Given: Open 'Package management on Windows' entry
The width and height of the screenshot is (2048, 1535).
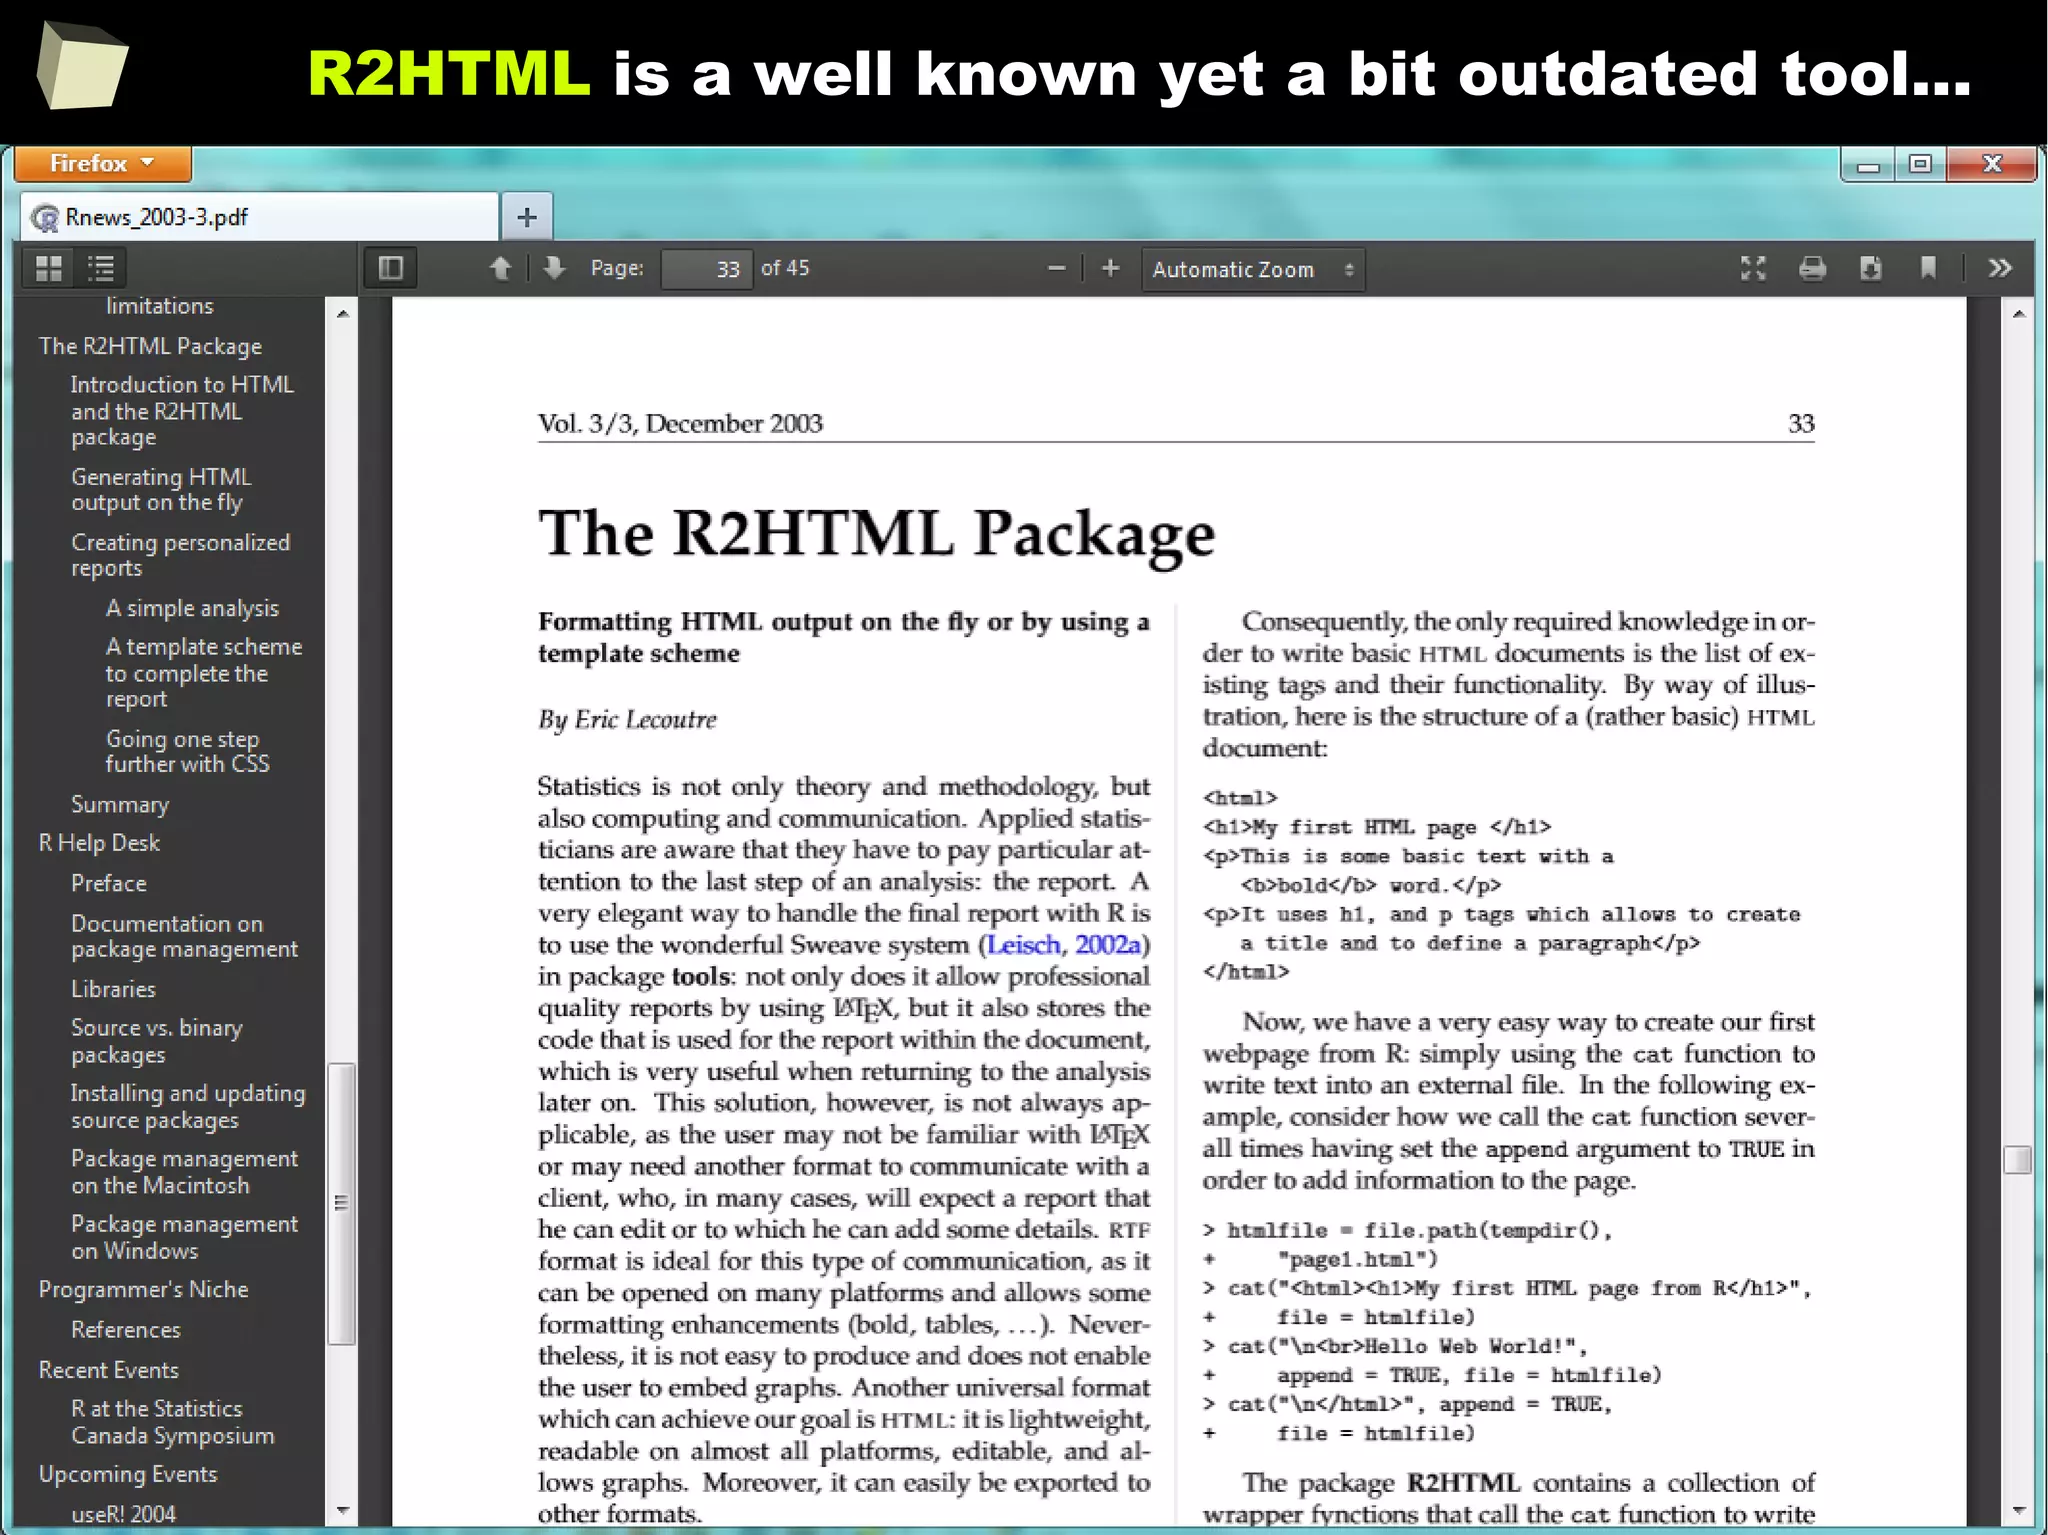Looking at the screenshot, I should pos(184,1237).
